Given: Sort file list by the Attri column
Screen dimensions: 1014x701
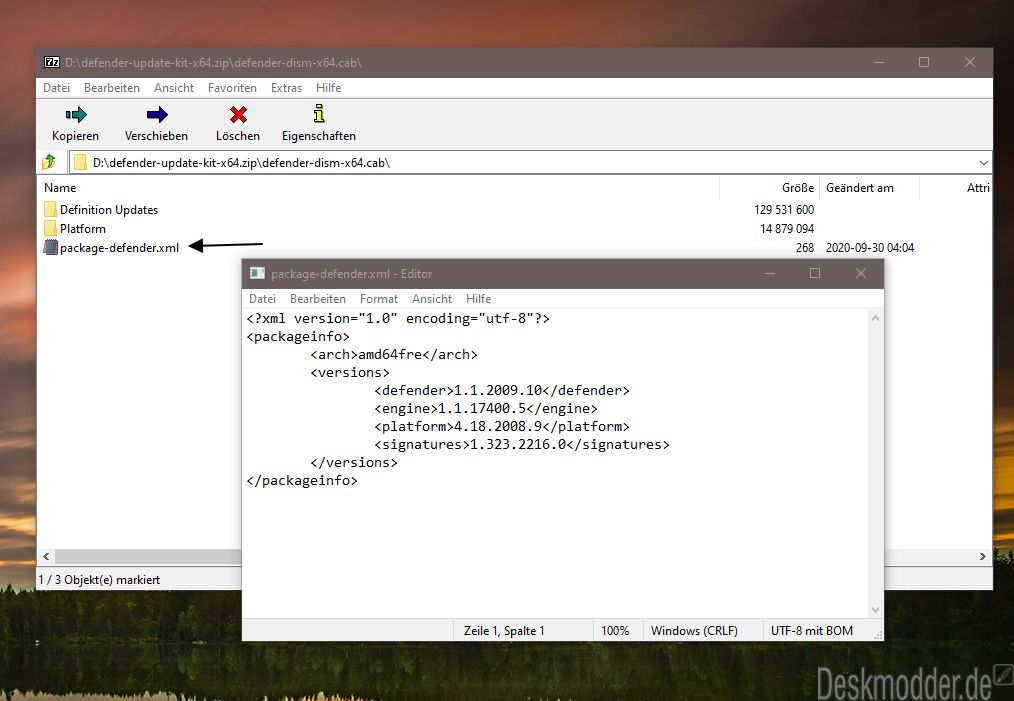Looking at the screenshot, I should [978, 188].
